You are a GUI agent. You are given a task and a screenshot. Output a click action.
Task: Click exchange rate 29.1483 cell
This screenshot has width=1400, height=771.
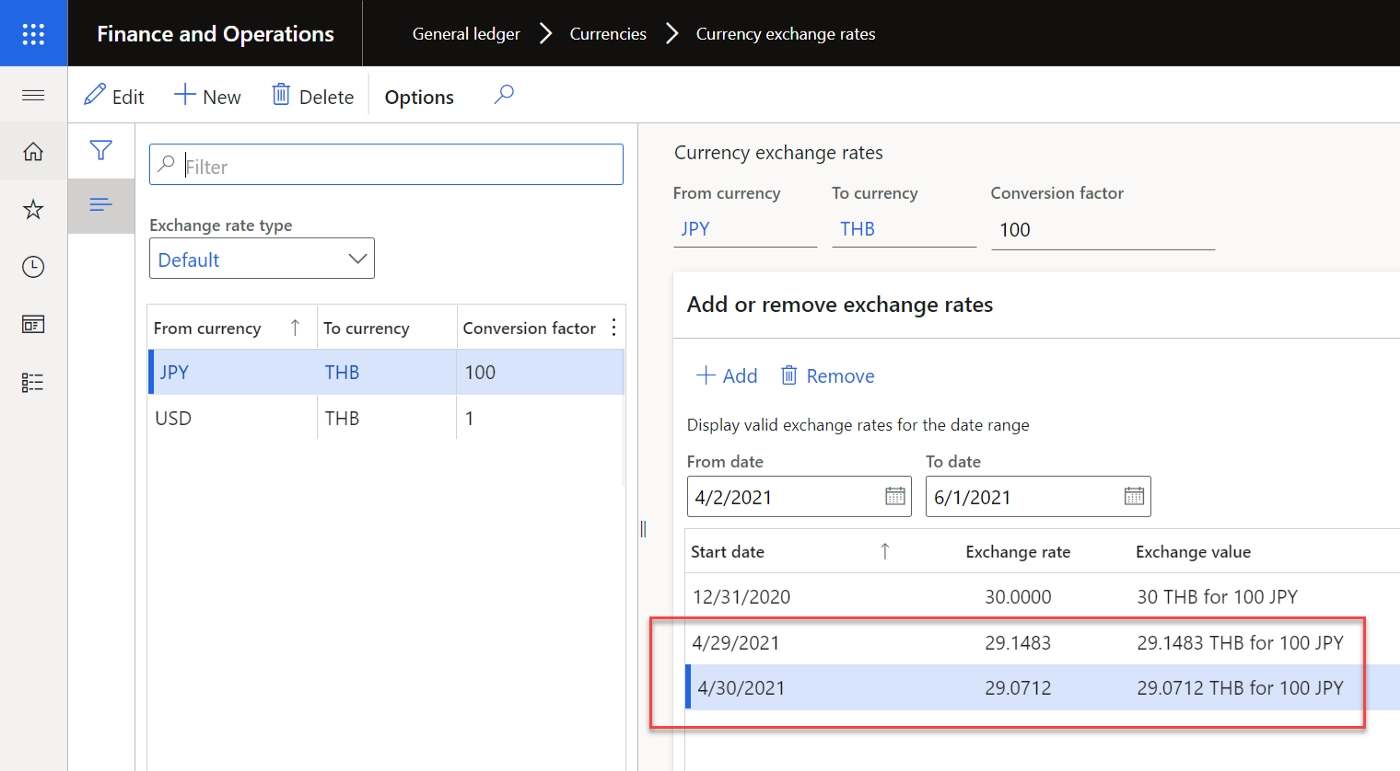click(1018, 642)
